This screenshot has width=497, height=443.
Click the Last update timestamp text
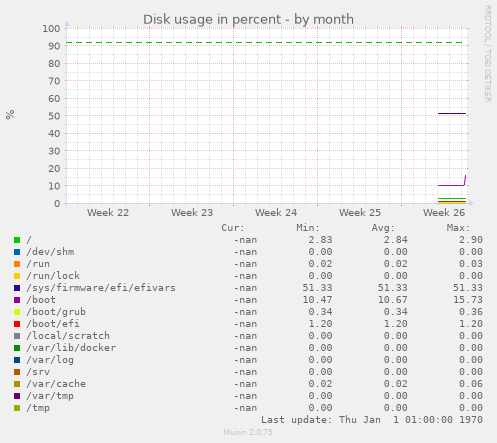point(372,420)
